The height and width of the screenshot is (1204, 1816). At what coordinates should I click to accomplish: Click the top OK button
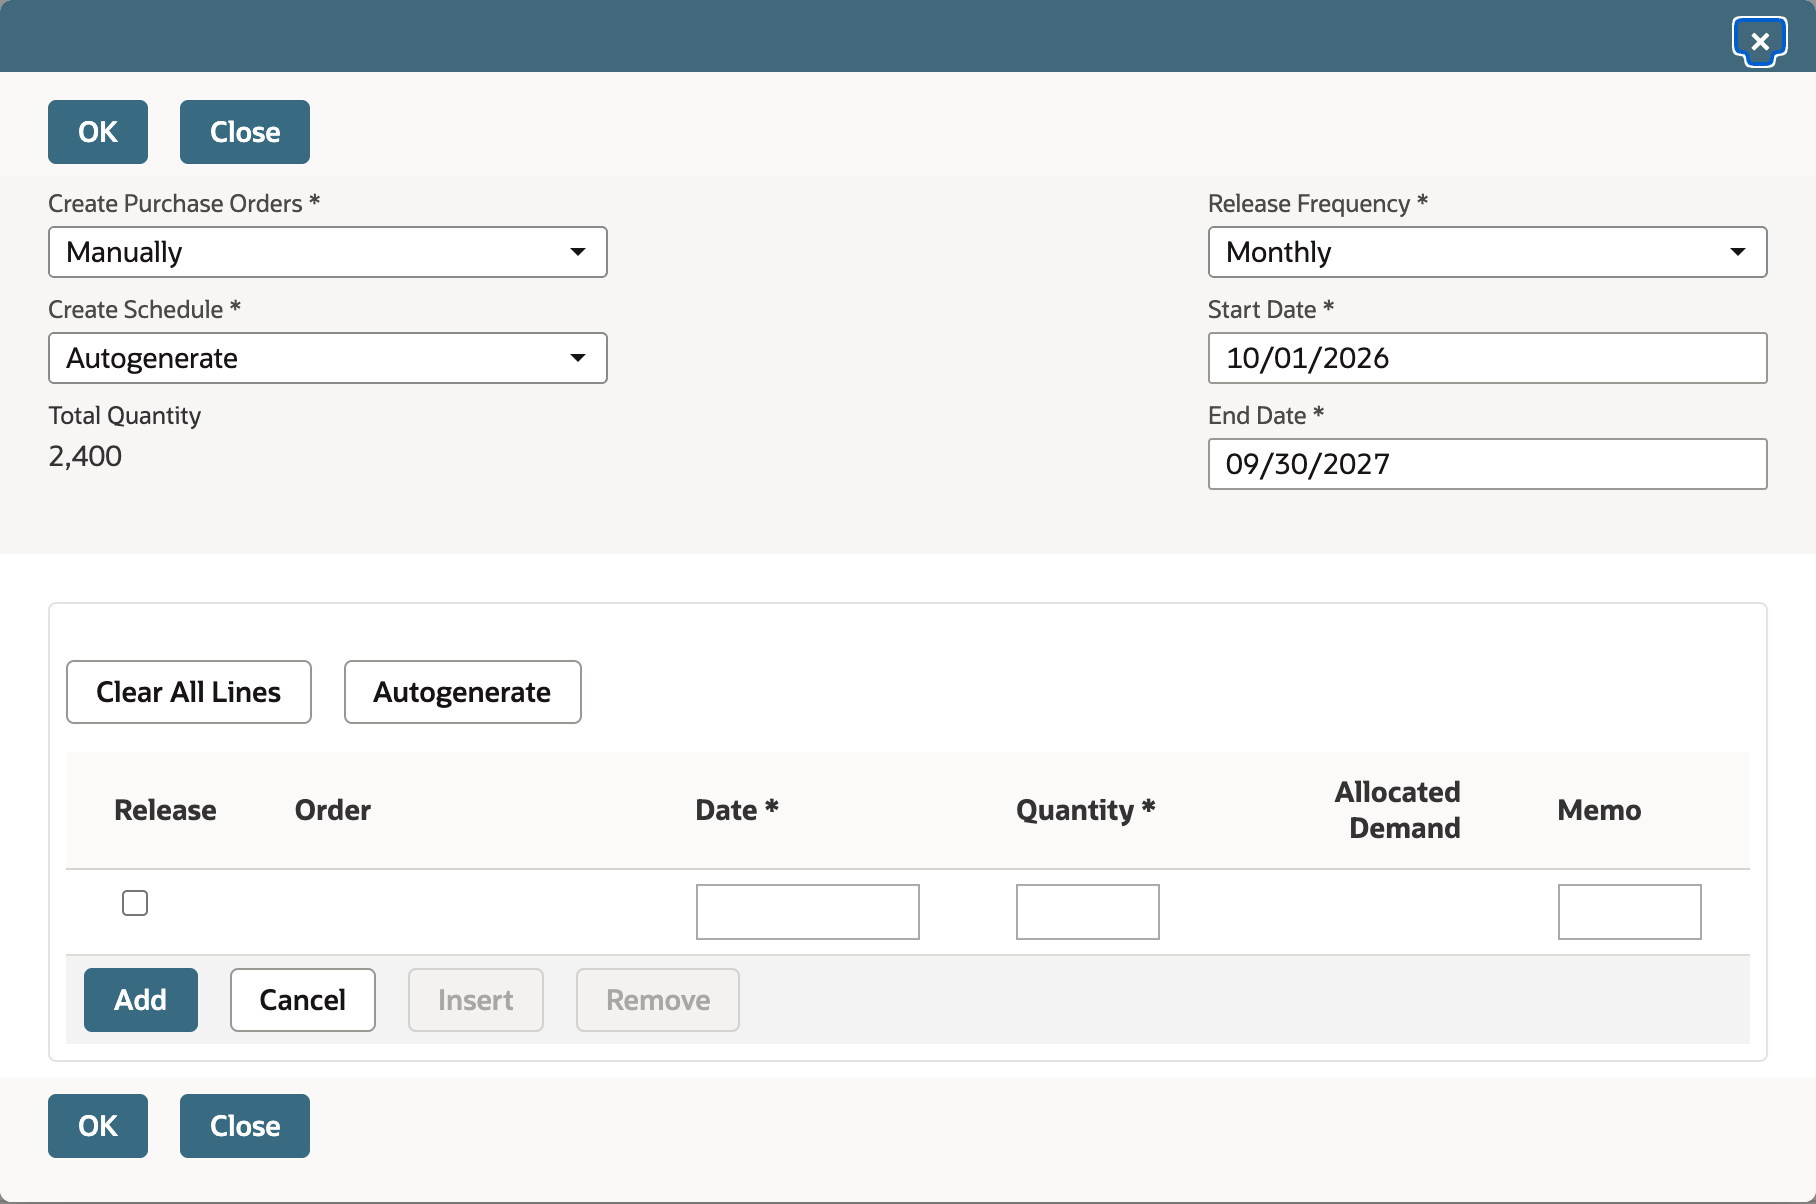[x=98, y=132]
